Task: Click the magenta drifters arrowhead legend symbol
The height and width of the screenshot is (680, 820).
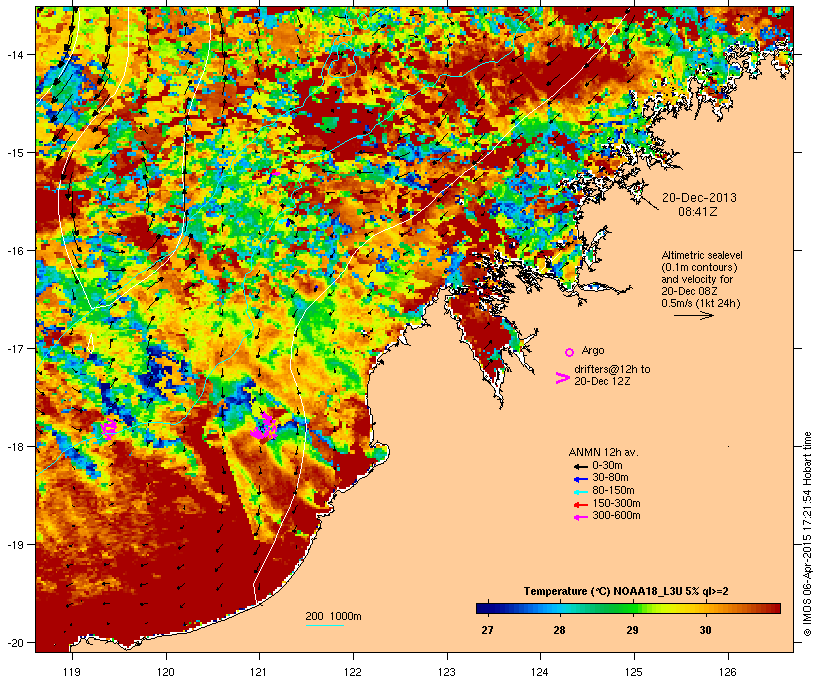Action: click(562, 378)
